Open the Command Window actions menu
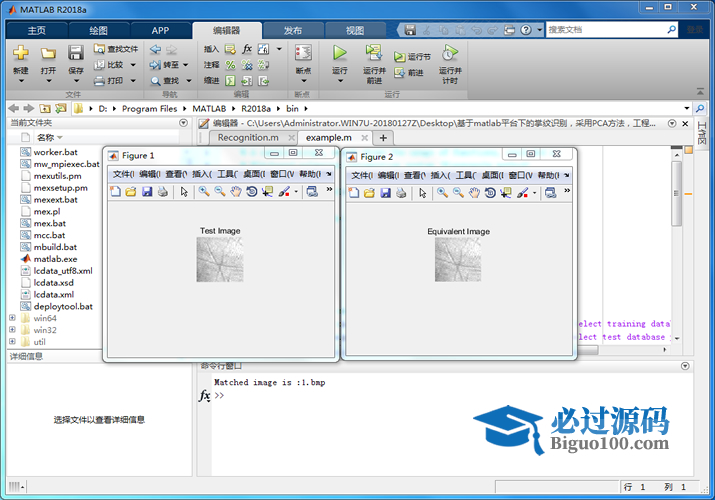Image resolution: width=715 pixels, height=500 pixels. 685,366
